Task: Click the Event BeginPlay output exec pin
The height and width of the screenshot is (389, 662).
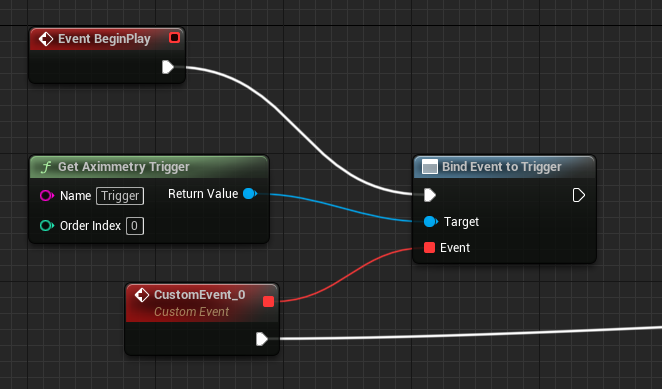Action: [168, 67]
